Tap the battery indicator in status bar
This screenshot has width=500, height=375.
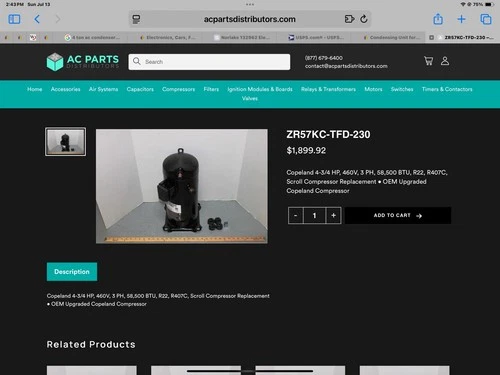point(489,4)
